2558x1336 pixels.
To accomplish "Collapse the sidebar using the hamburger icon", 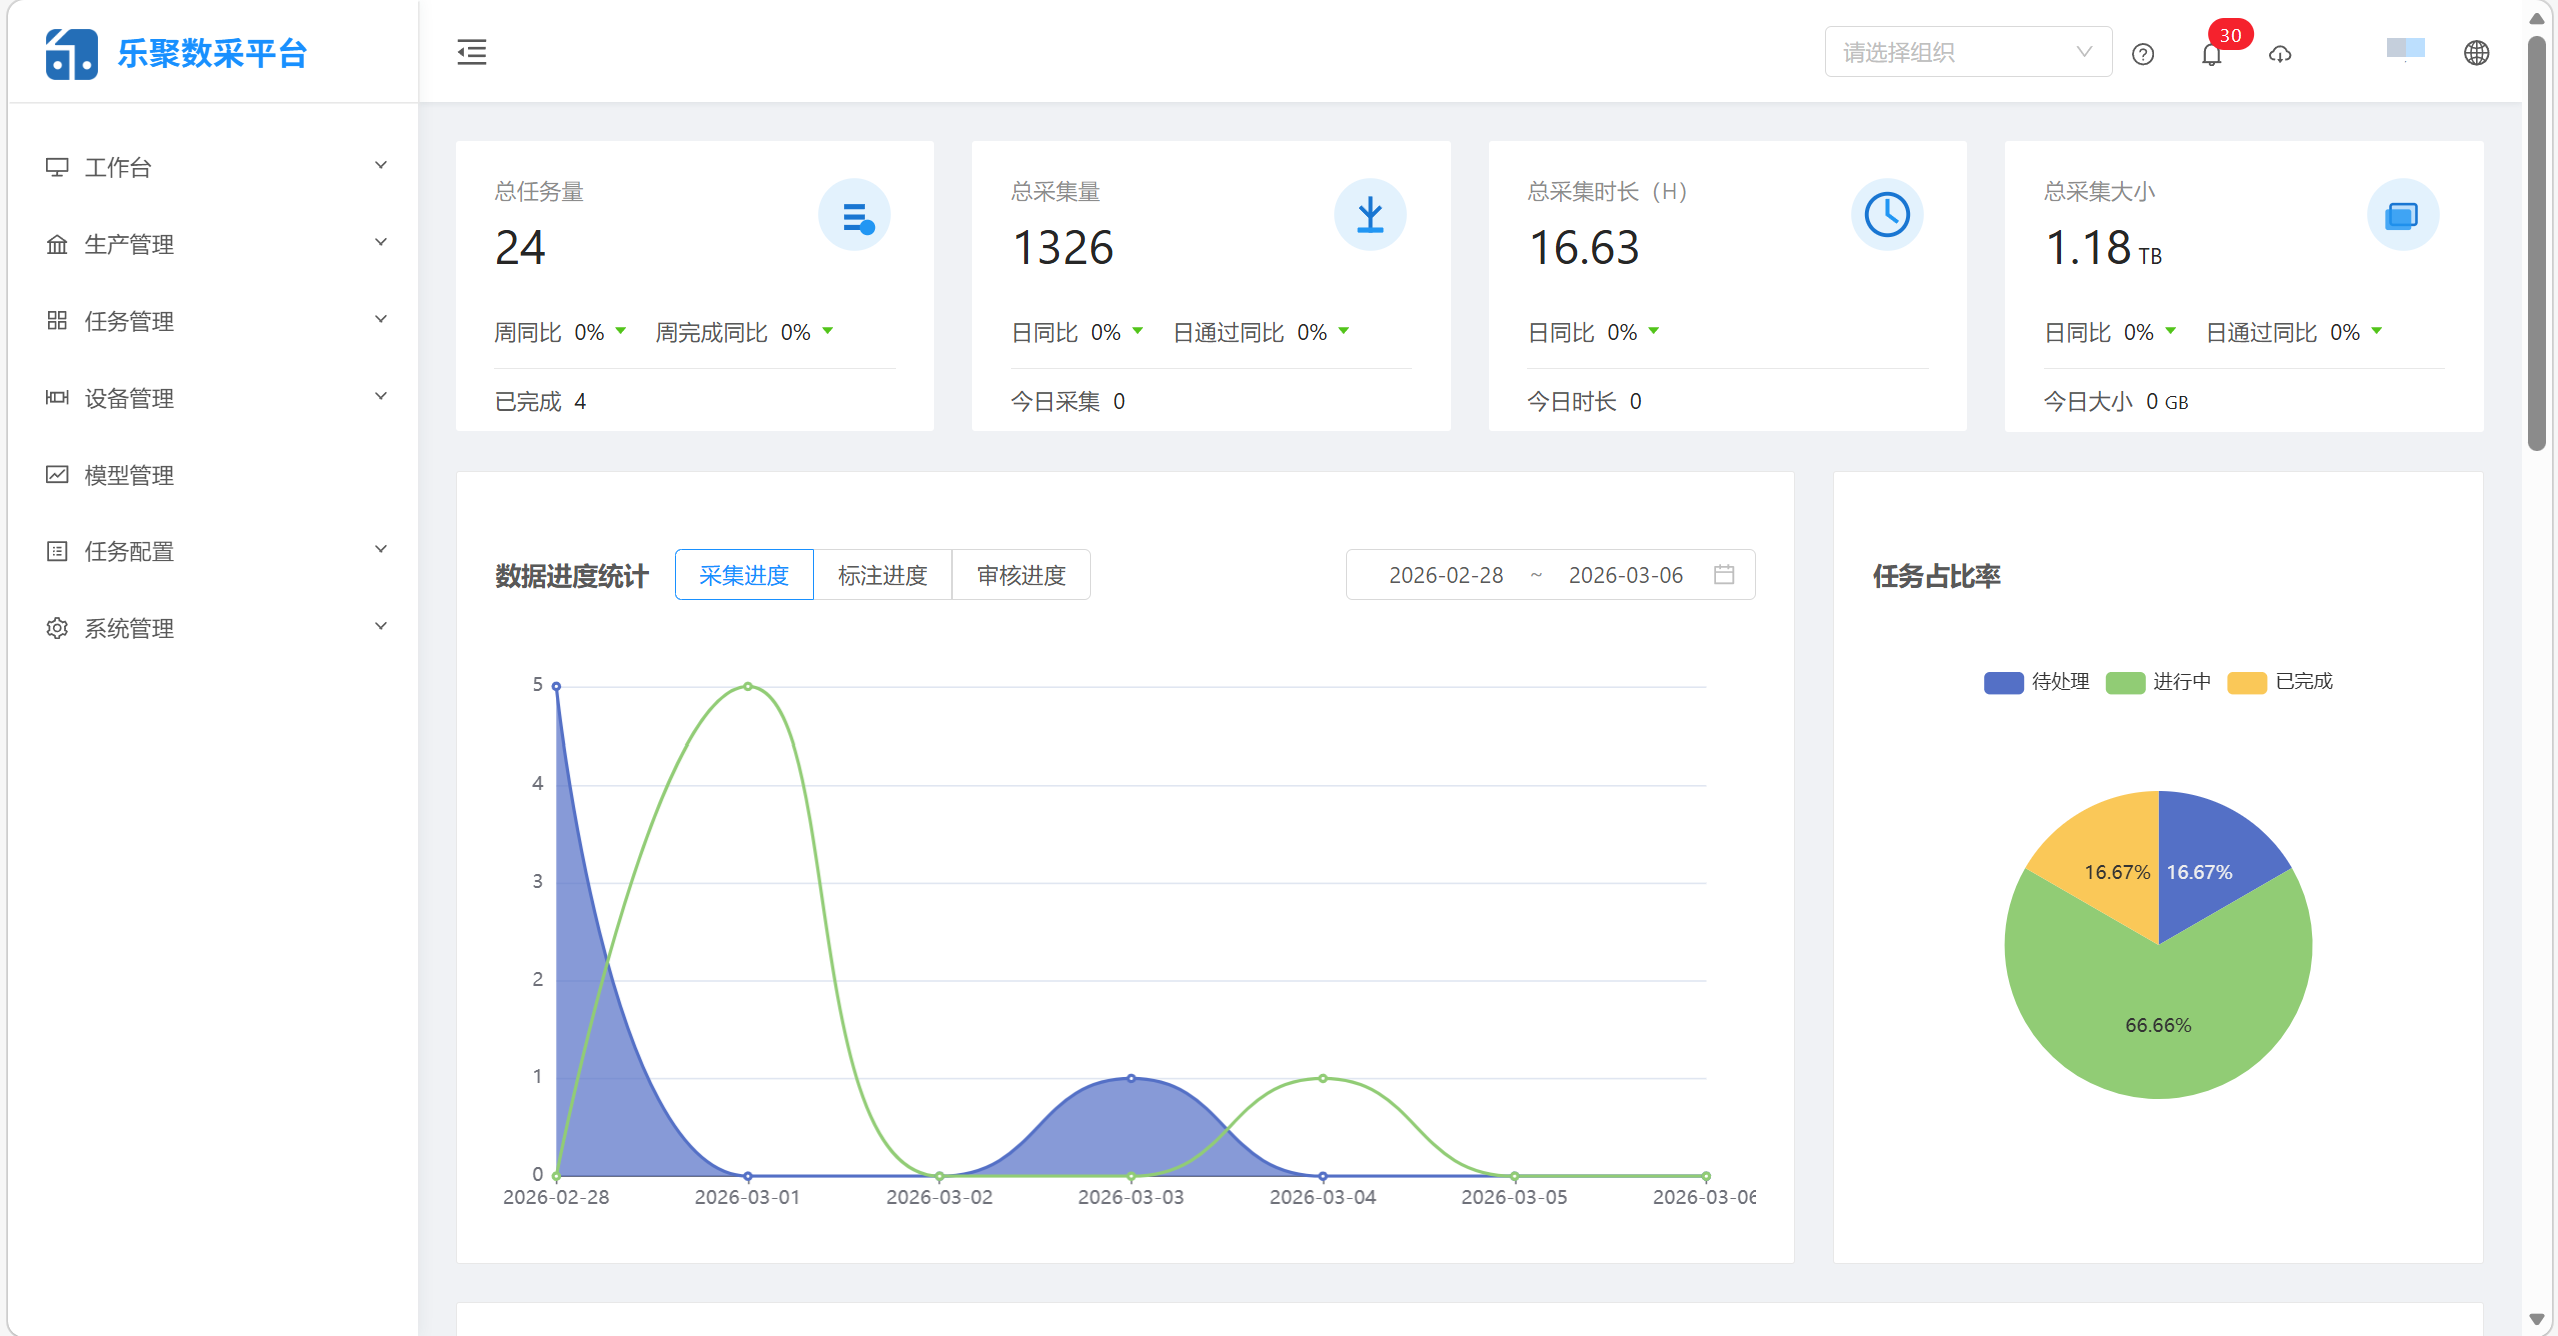I will [471, 52].
